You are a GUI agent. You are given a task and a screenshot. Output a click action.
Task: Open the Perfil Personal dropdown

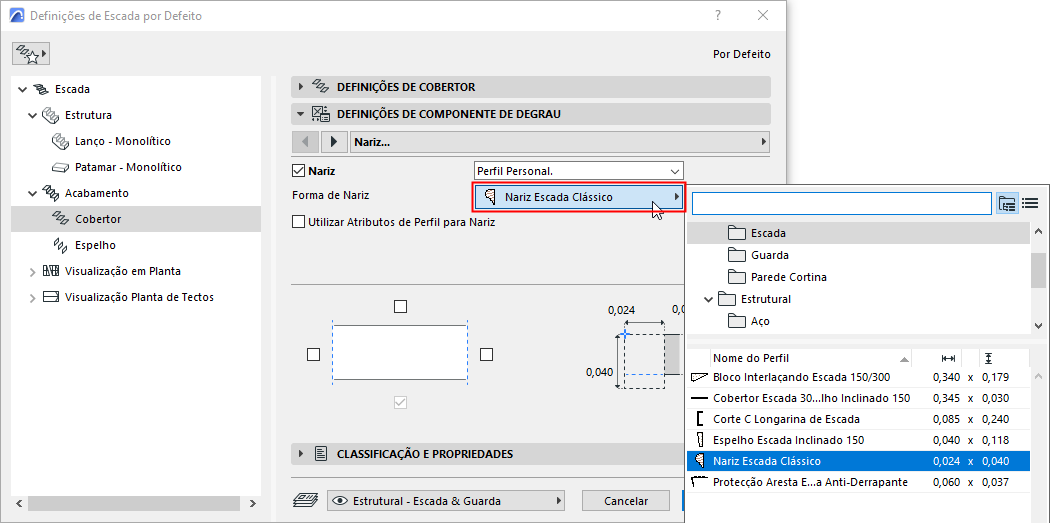point(578,171)
